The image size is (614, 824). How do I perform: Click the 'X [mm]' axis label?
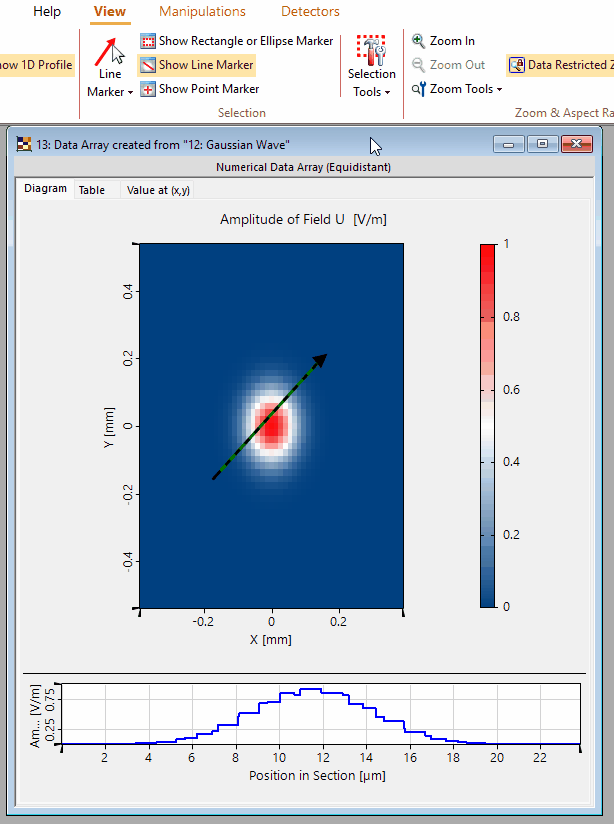271,640
